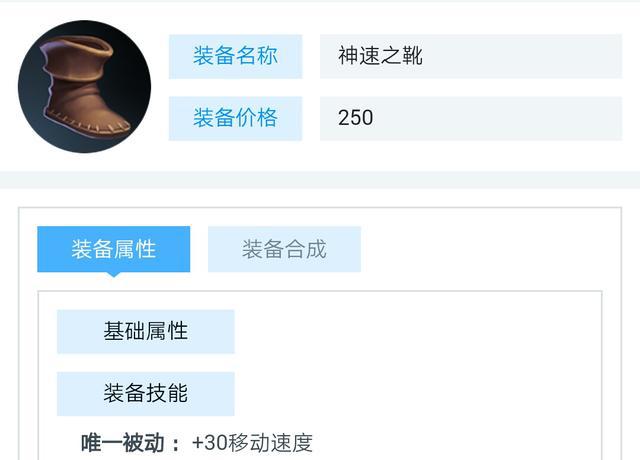Click the brown boot equipment icon
640x460 pixels.
point(84,86)
